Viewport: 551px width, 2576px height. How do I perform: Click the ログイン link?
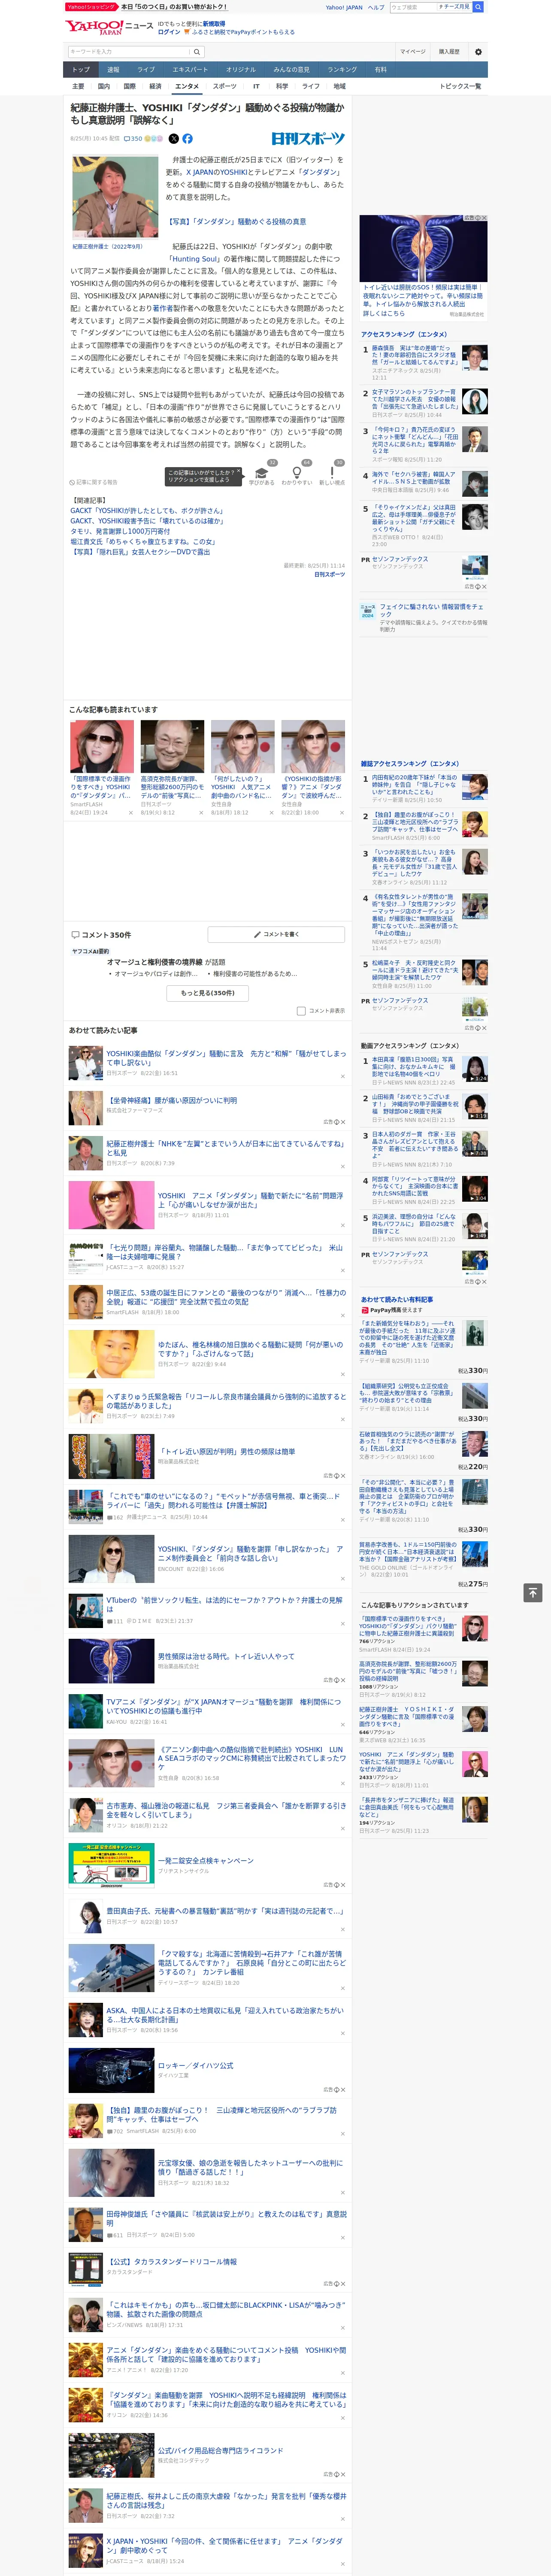point(169,32)
